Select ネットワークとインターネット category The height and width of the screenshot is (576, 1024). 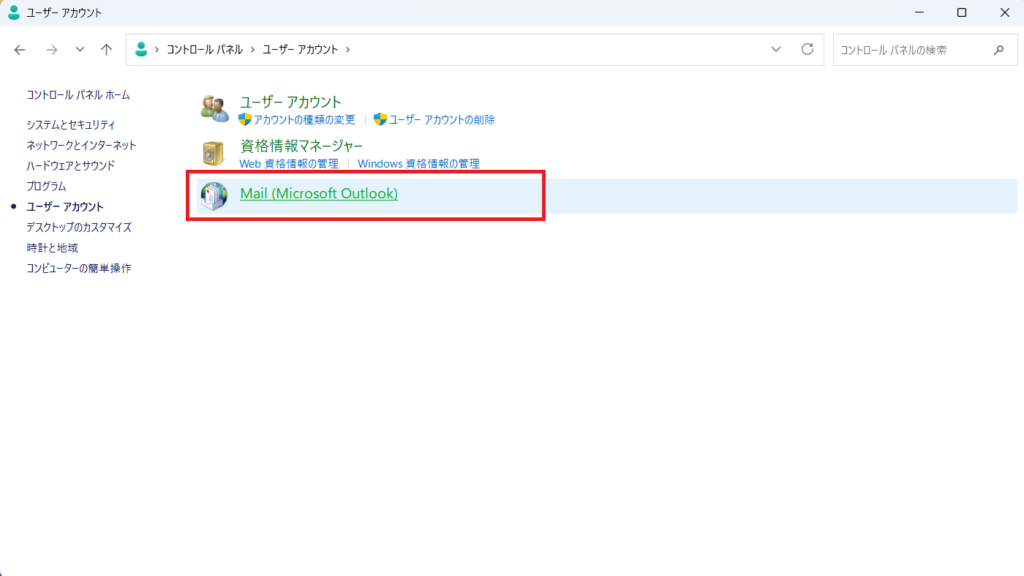[x=81, y=145]
